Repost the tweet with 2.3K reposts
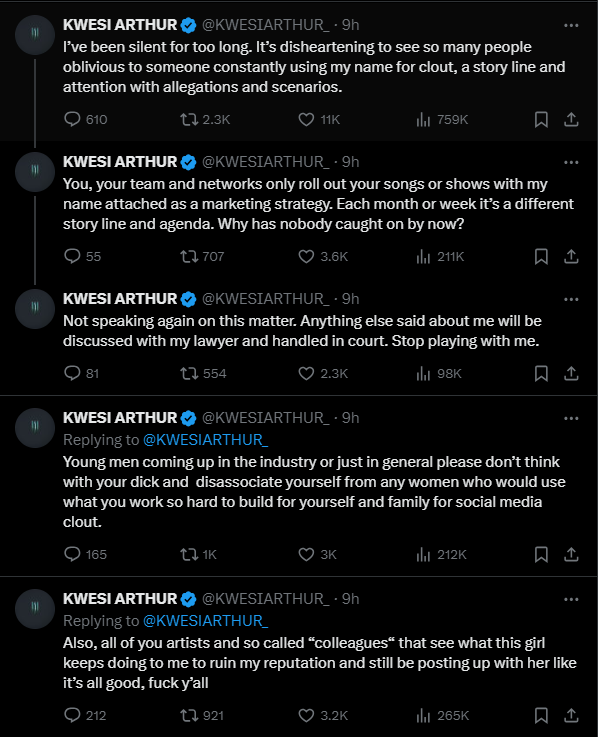Image resolution: width=598 pixels, height=737 pixels. (x=205, y=119)
